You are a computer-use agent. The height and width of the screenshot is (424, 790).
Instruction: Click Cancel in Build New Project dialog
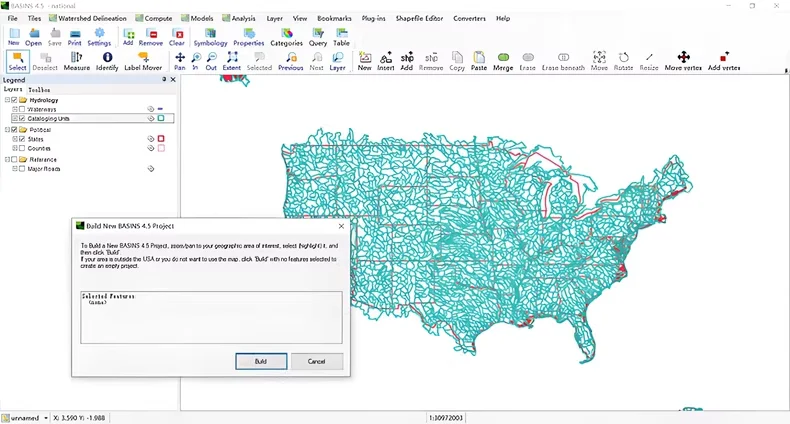(x=316, y=361)
